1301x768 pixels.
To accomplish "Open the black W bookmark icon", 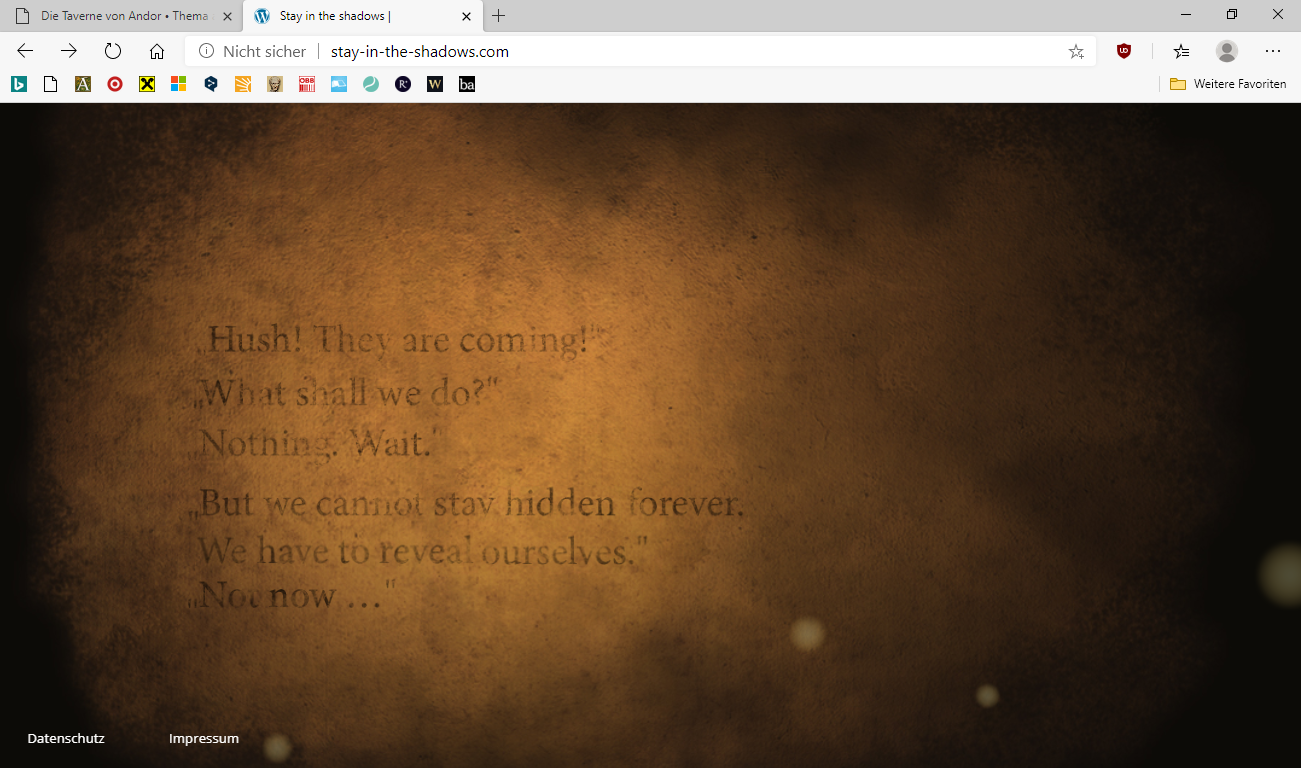I will pyautogui.click(x=435, y=84).
